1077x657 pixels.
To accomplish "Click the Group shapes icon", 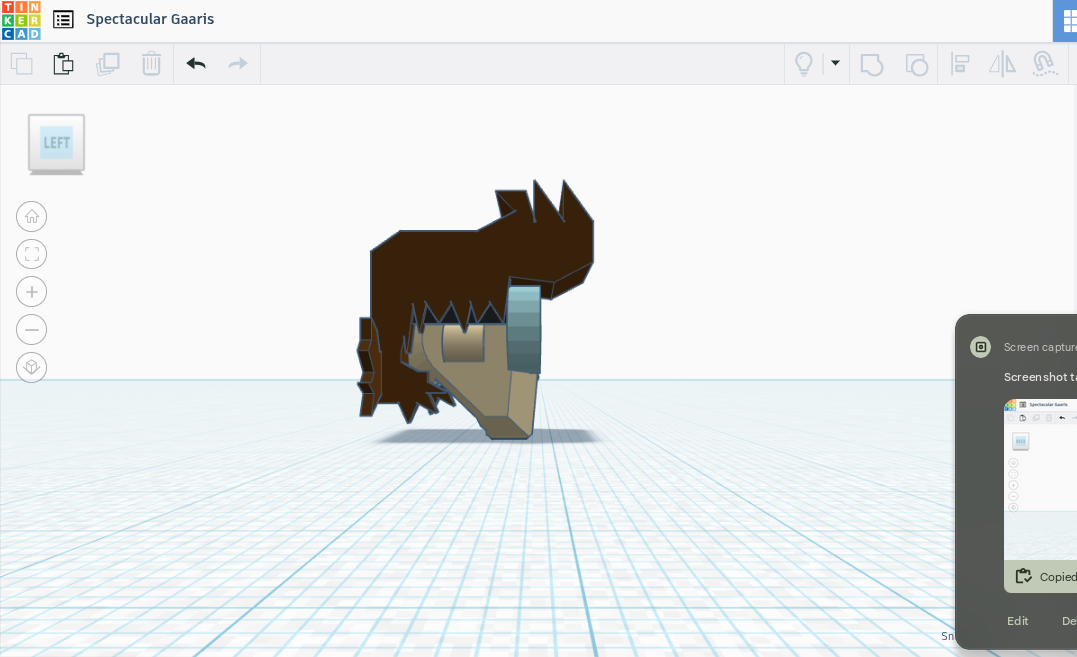I will click(872, 65).
